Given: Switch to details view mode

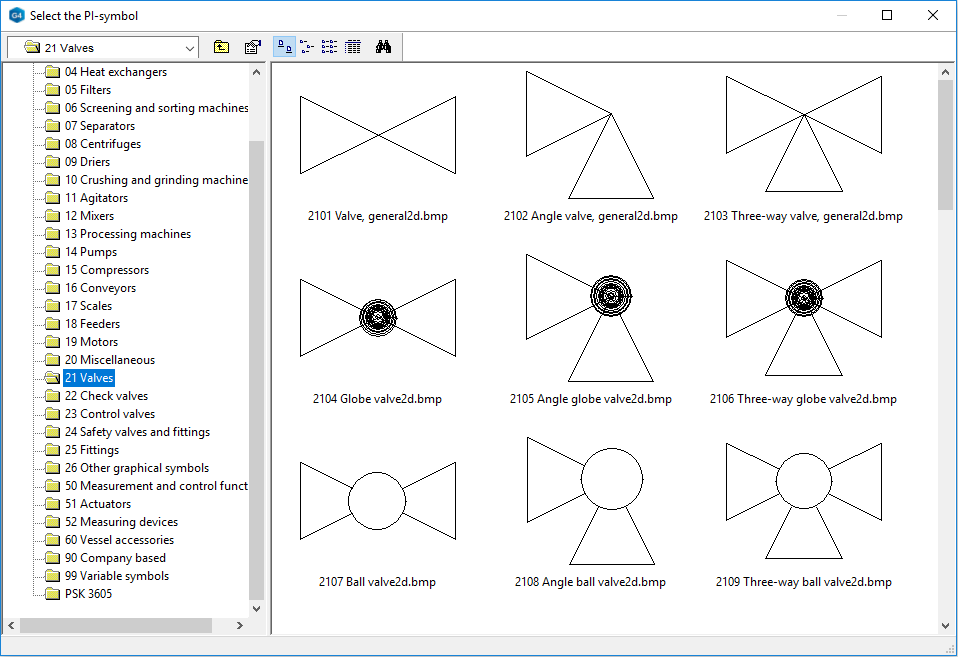Looking at the screenshot, I should tap(352, 47).
